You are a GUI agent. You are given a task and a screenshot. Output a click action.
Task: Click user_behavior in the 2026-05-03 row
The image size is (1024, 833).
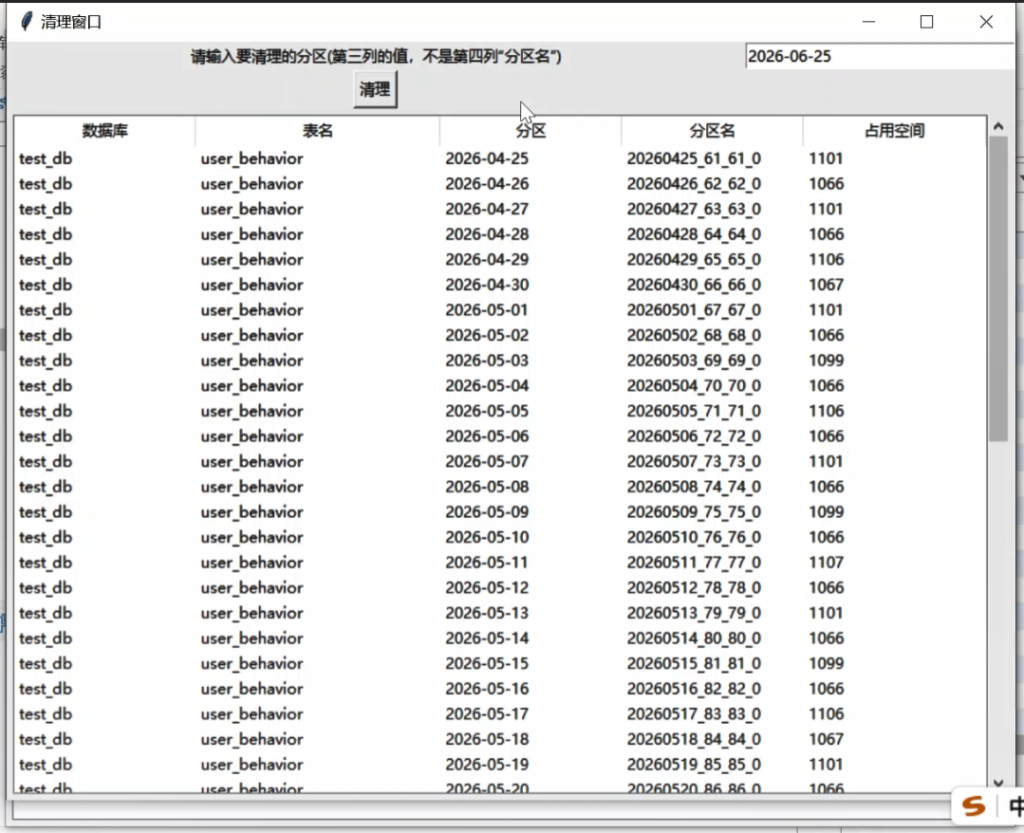pyautogui.click(x=251, y=360)
